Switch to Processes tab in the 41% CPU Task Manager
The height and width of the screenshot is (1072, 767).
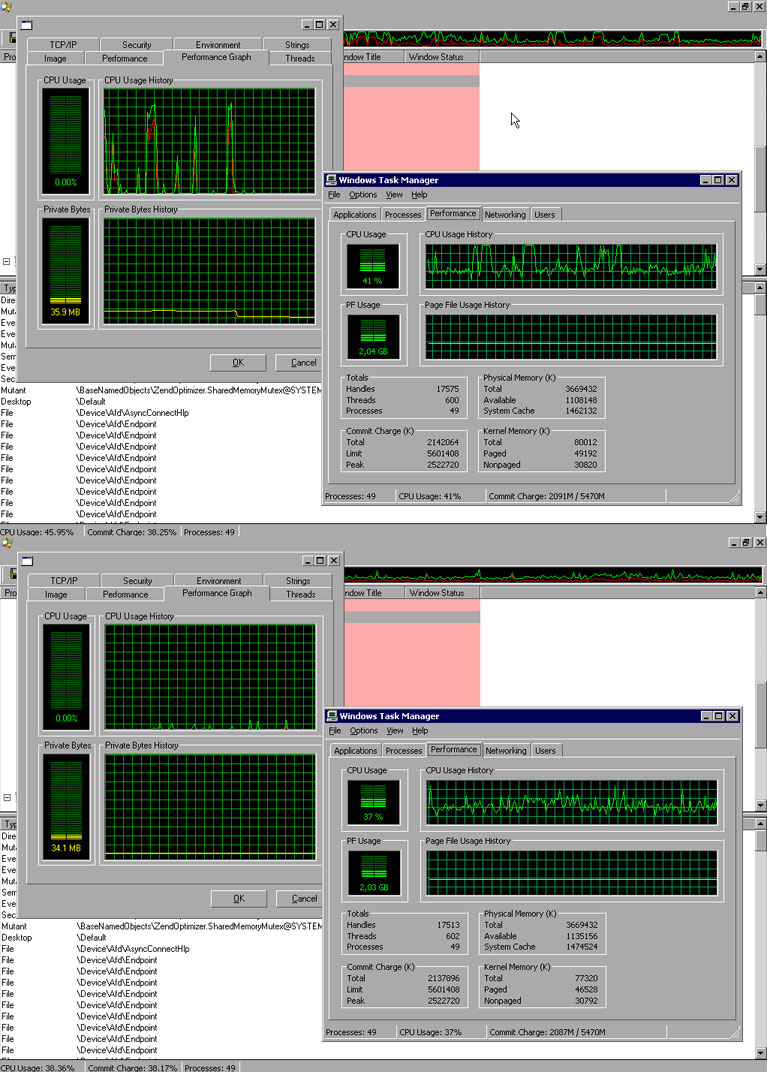point(403,215)
